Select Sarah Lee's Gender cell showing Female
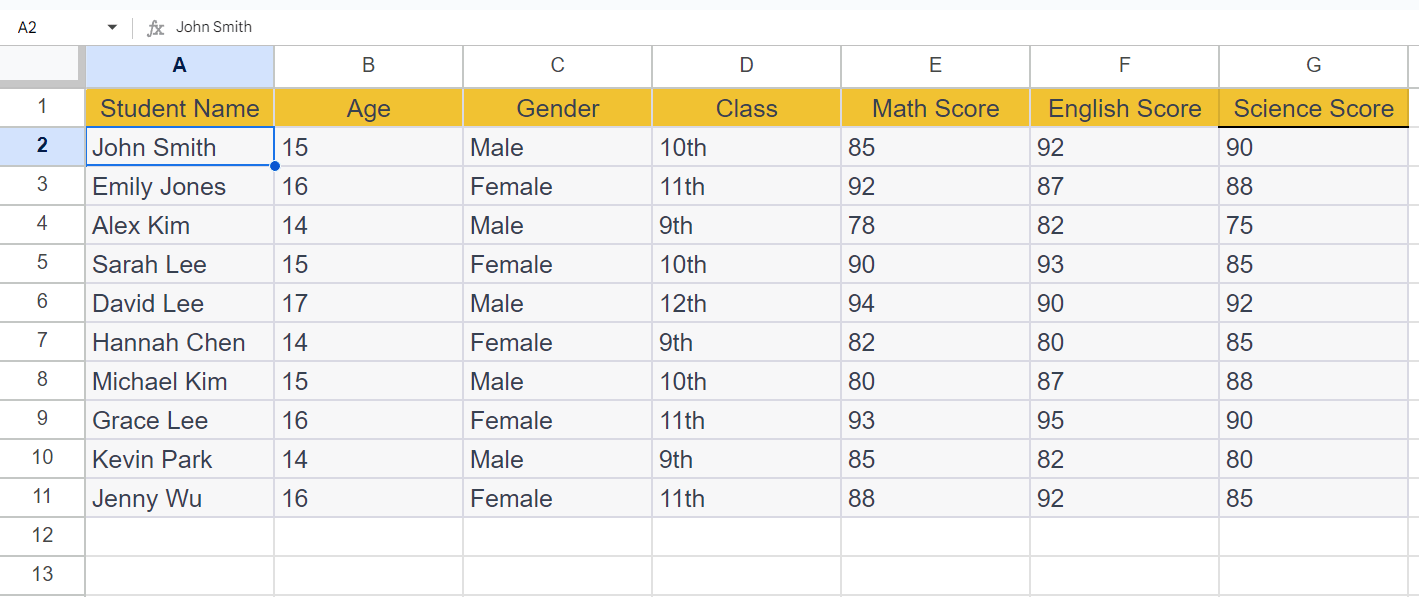This screenshot has width=1419, height=597. [x=557, y=264]
